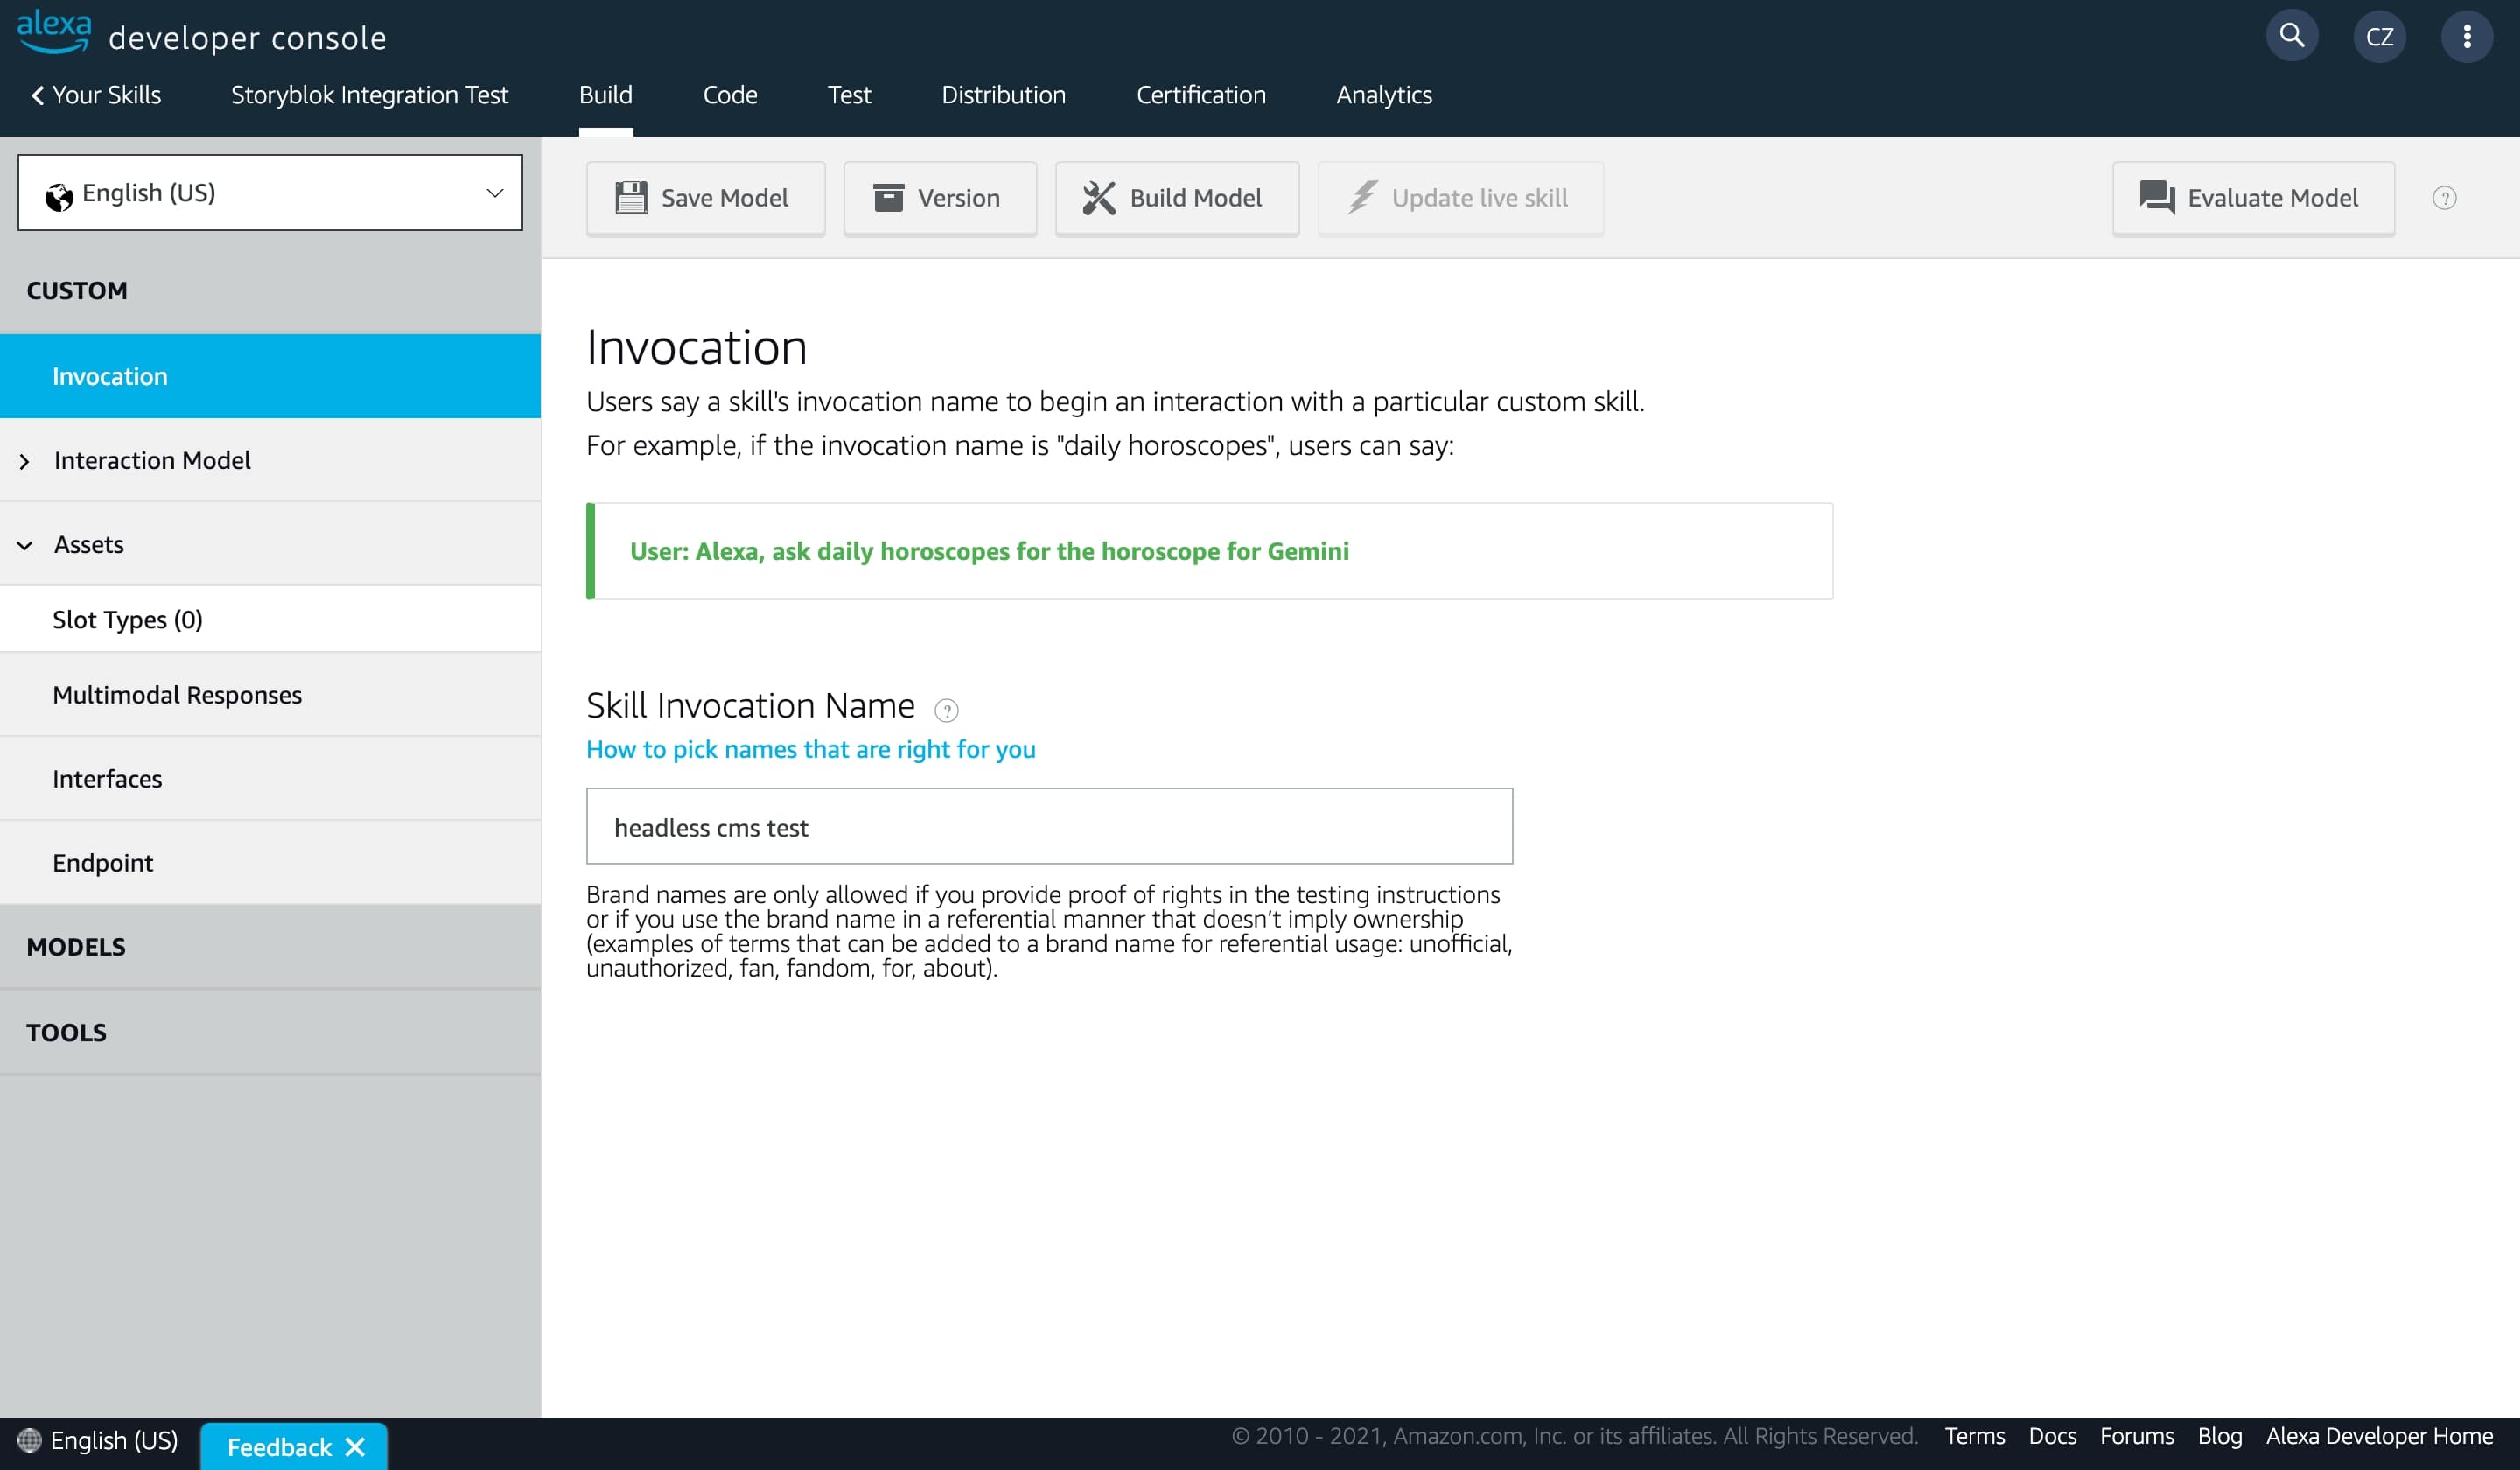
Task: Click the Build Model button
Action: point(1177,198)
